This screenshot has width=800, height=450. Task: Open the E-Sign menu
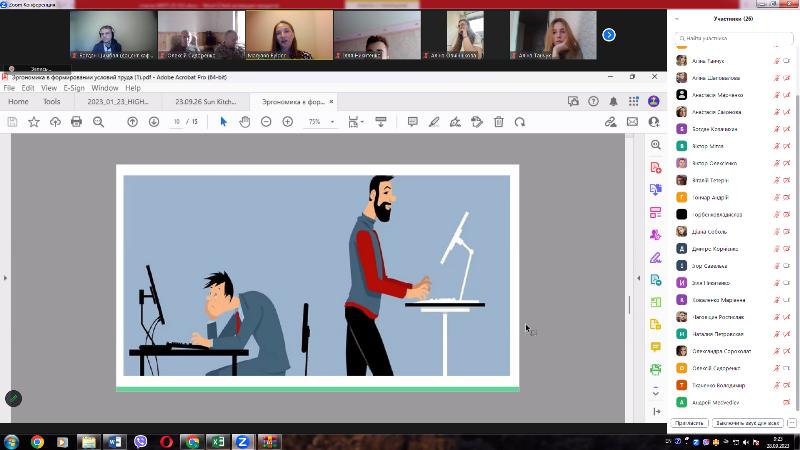point(74,88)
